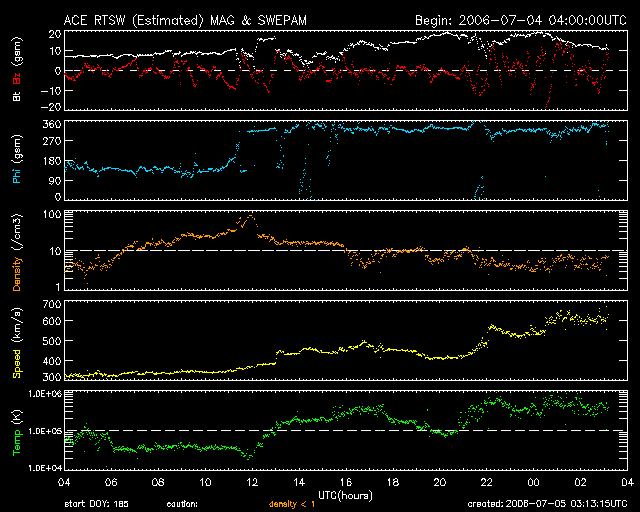Click the '600' tick on Speed axis

pos(52,321)
